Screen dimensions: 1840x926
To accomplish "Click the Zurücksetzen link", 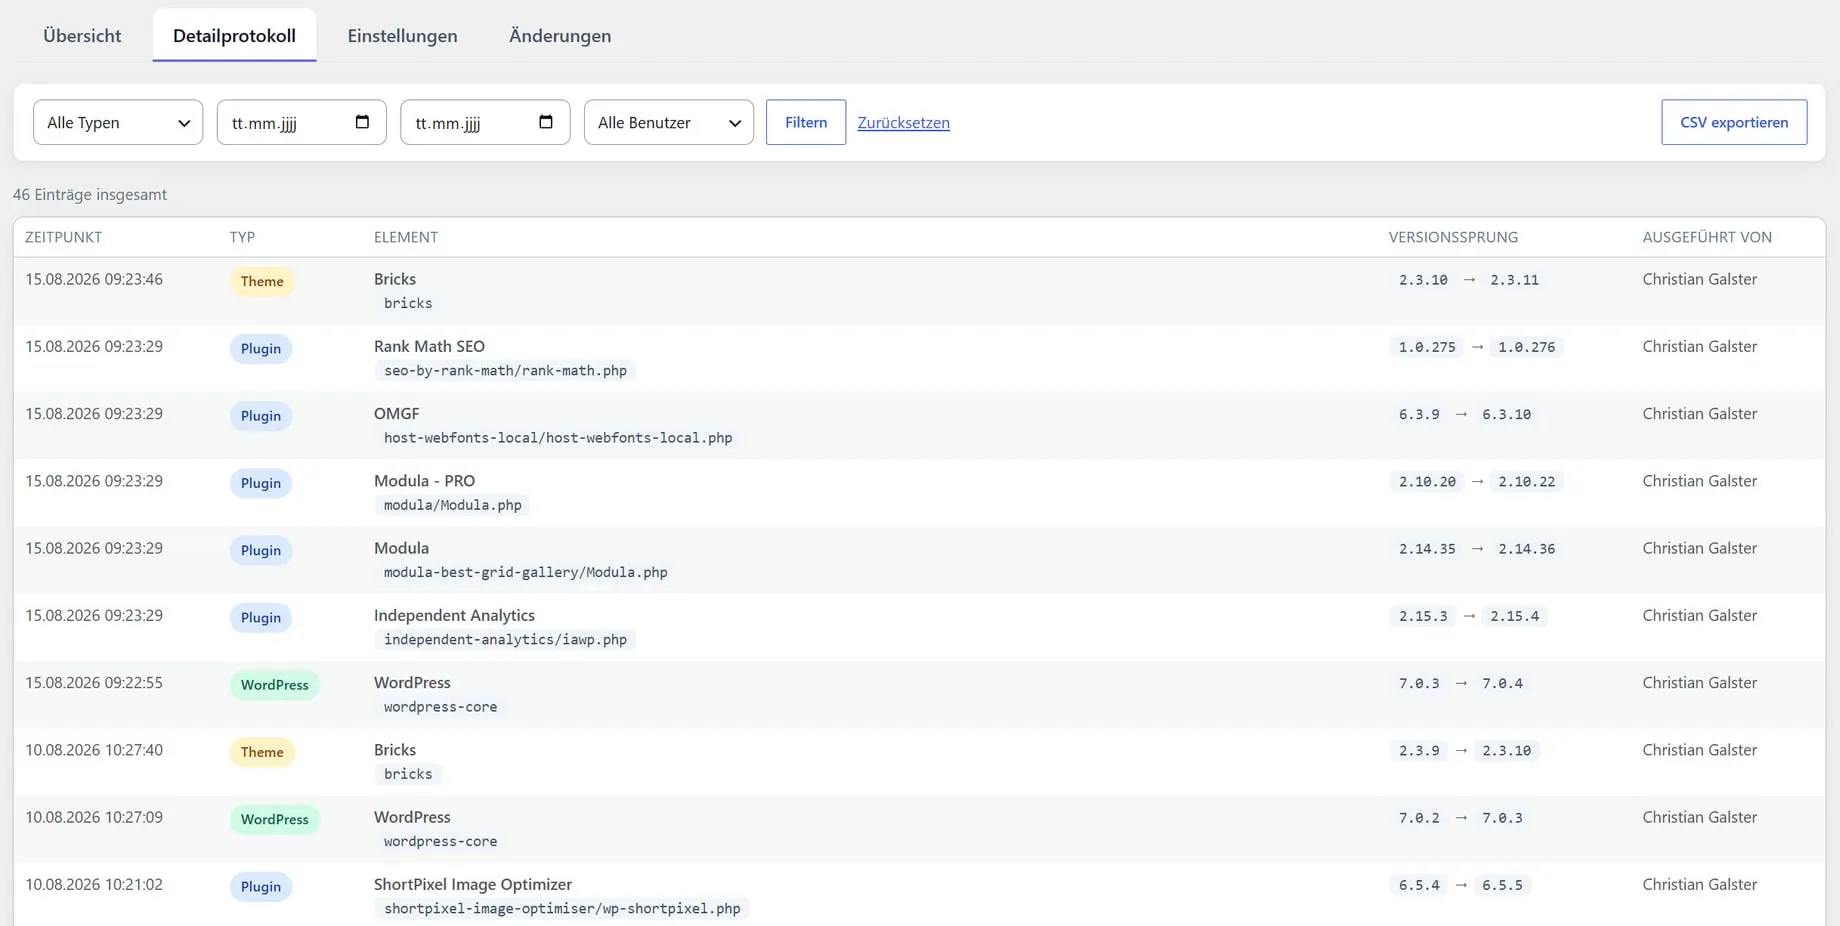I will pyautogui.click(x=903, y=122).
